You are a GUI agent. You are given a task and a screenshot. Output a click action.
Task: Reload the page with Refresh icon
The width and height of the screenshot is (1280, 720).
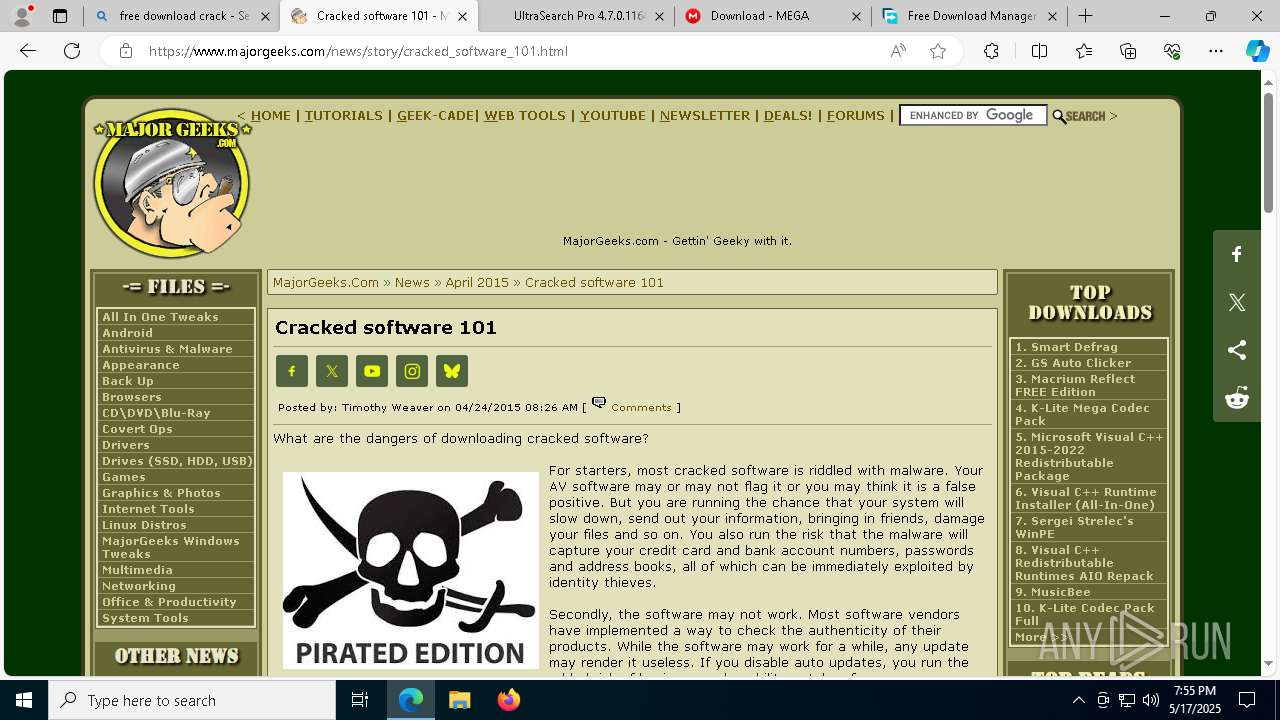coord(72,51)
